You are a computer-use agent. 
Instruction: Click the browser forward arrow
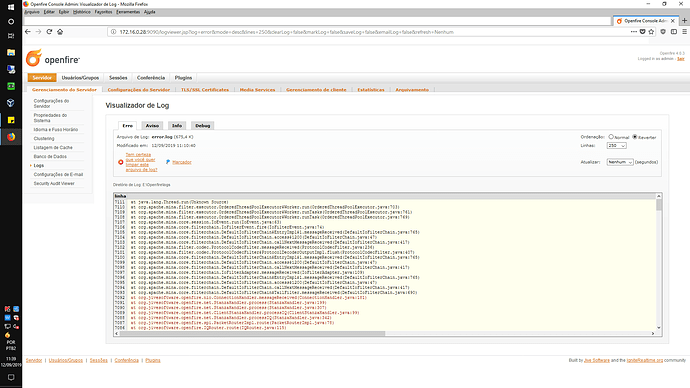tap(38, 32)
